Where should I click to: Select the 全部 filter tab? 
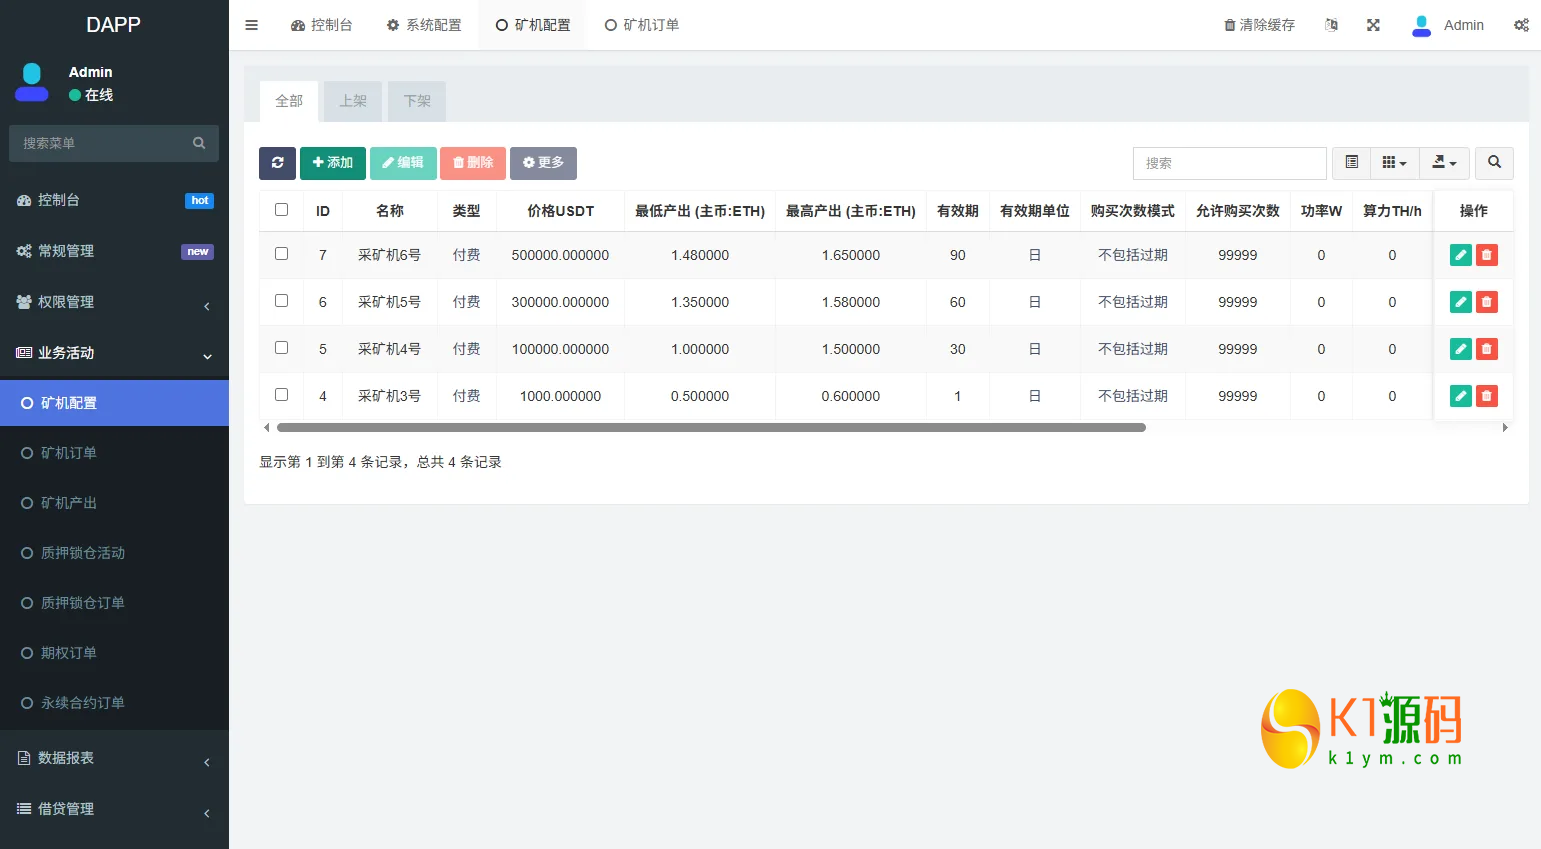coord(289,101)
